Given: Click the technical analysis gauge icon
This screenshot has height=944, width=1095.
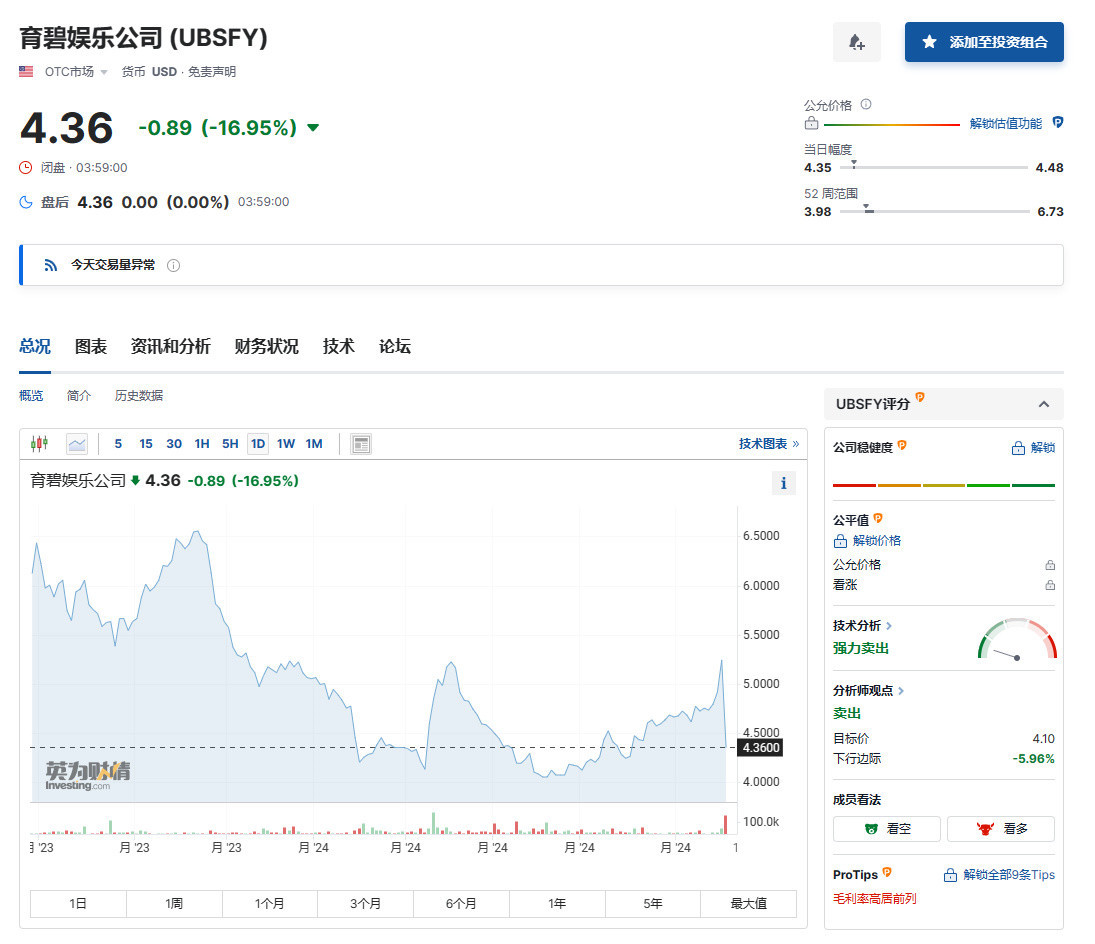Looking at the screenshot, I should point(1016,642).
